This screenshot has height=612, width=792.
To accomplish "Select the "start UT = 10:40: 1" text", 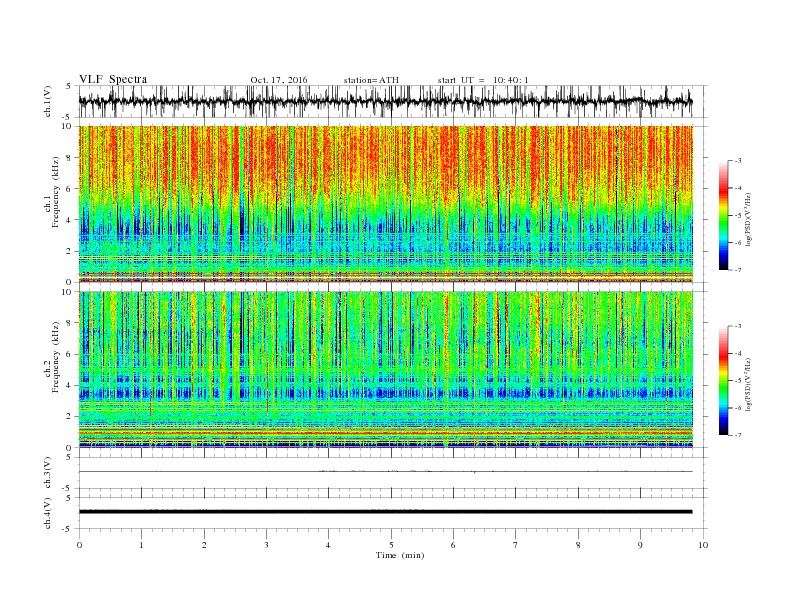I will point(483,80).
